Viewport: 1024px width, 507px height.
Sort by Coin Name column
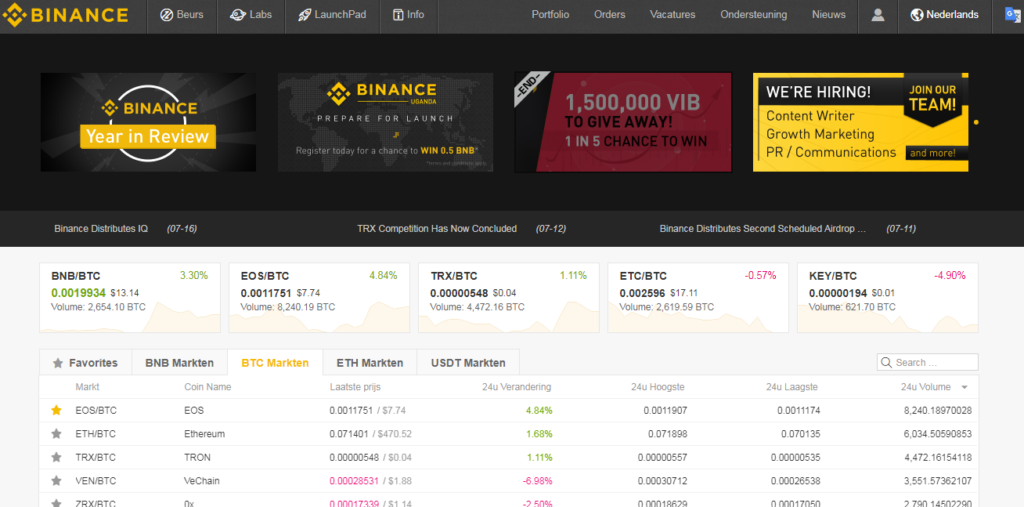[x=208, y=387]
